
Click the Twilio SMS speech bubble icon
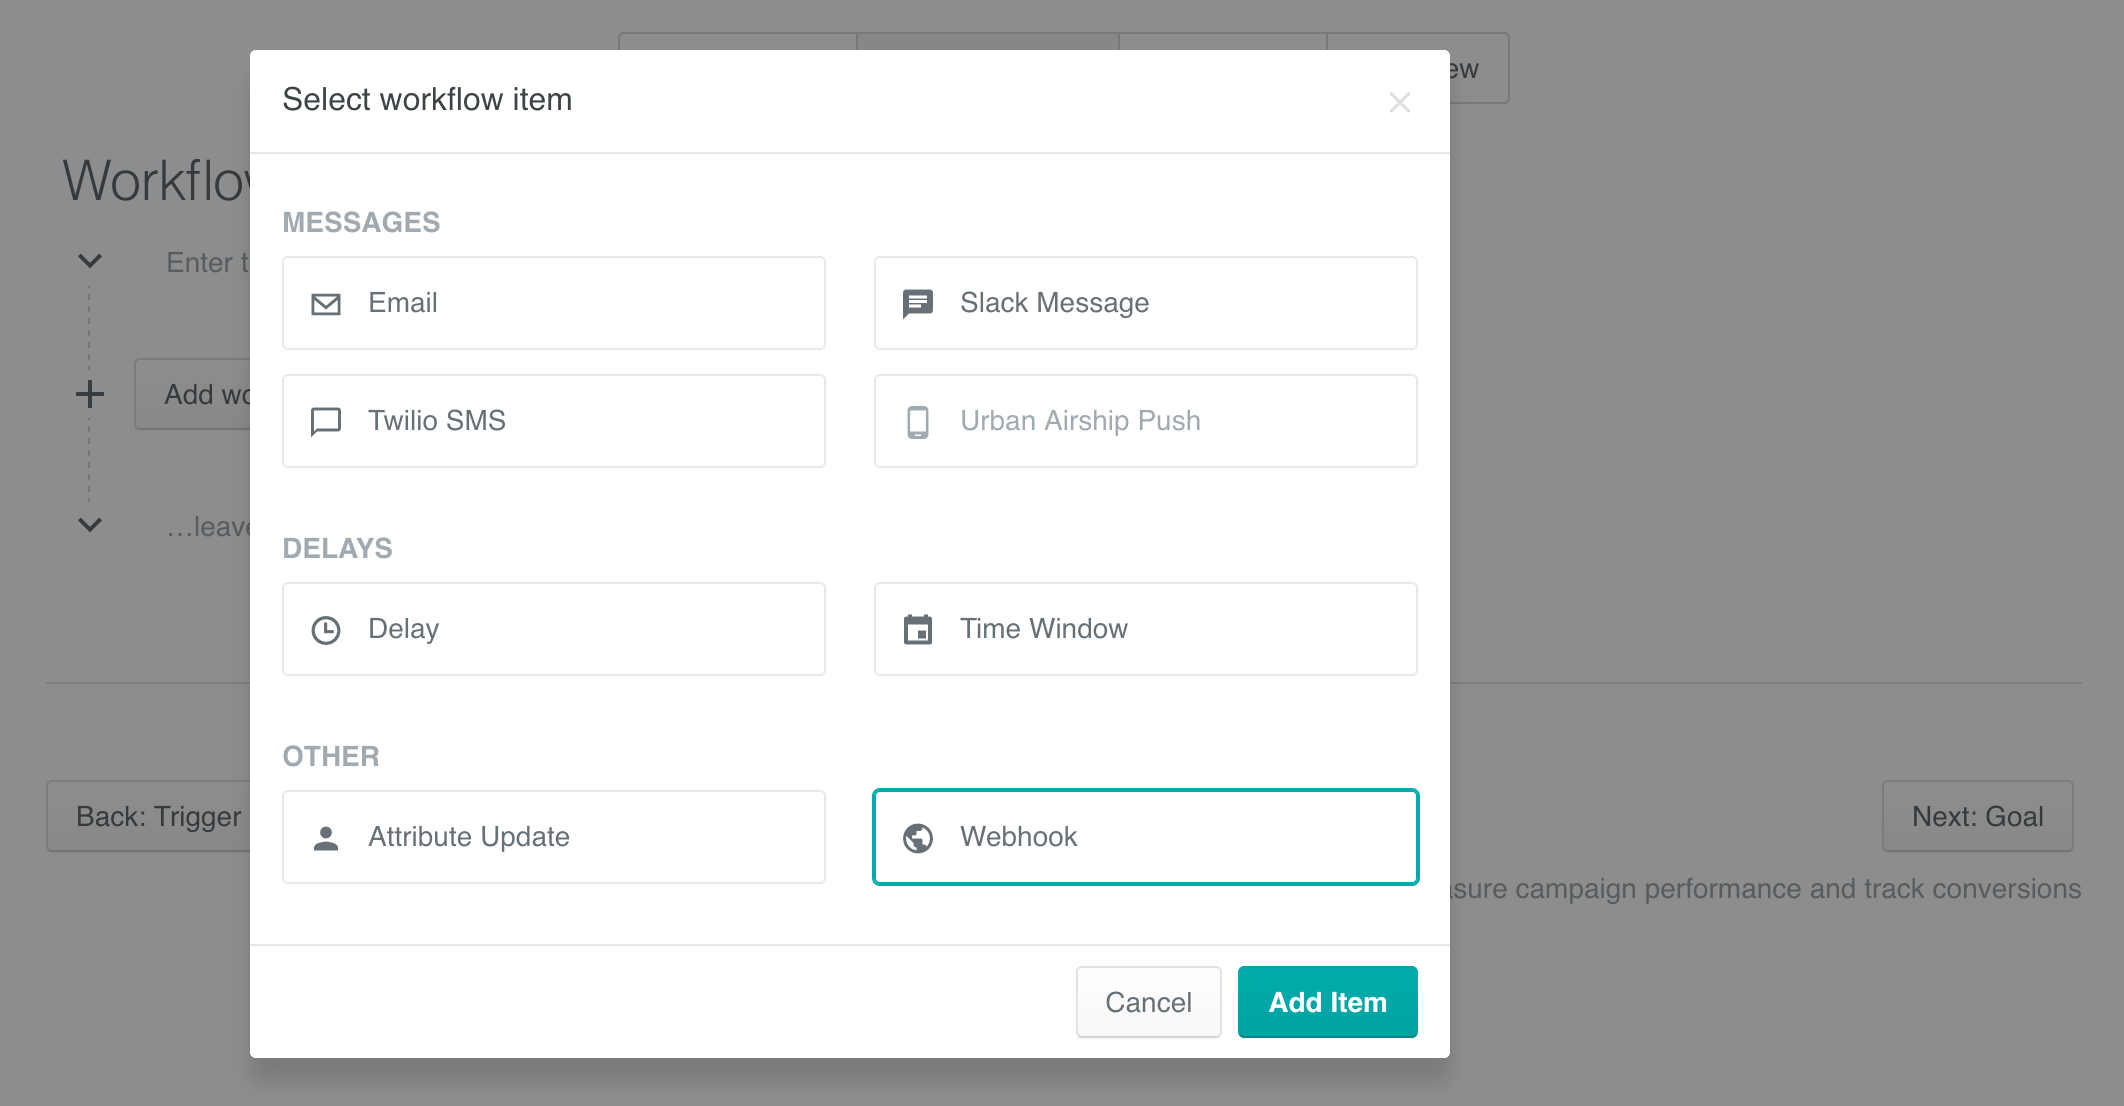point(325,421)
